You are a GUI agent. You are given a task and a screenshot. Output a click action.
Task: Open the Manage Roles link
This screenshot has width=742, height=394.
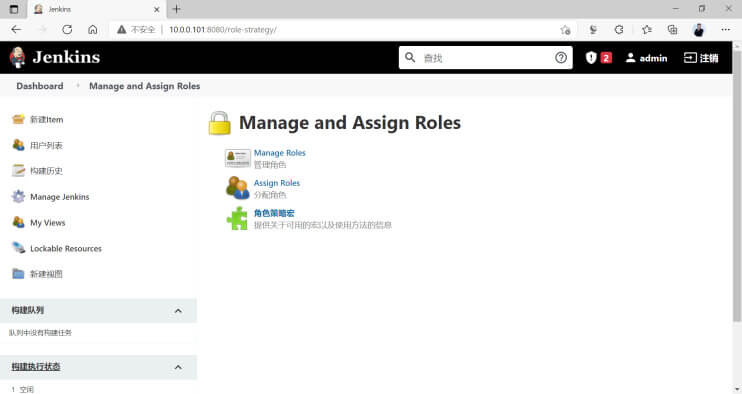(280, 153)
